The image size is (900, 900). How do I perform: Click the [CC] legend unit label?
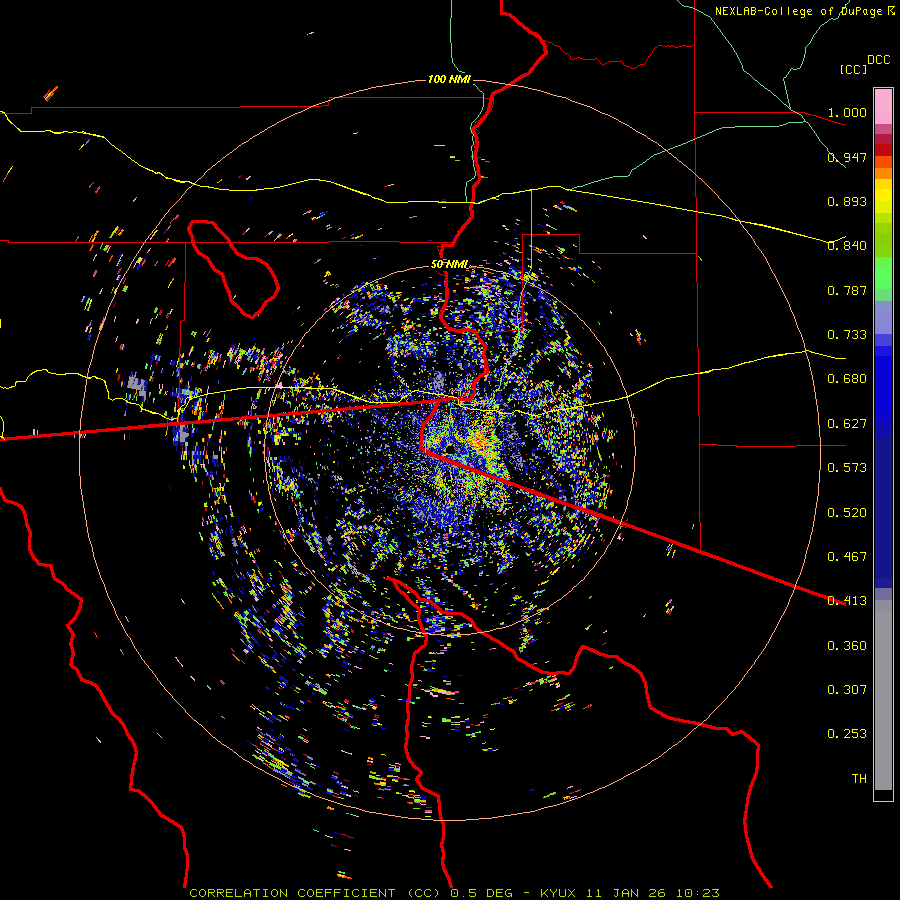(853, 69)
